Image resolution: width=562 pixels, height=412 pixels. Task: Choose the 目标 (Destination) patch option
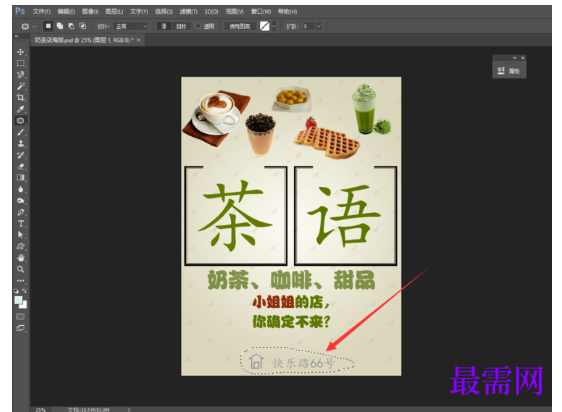[181, 26]
